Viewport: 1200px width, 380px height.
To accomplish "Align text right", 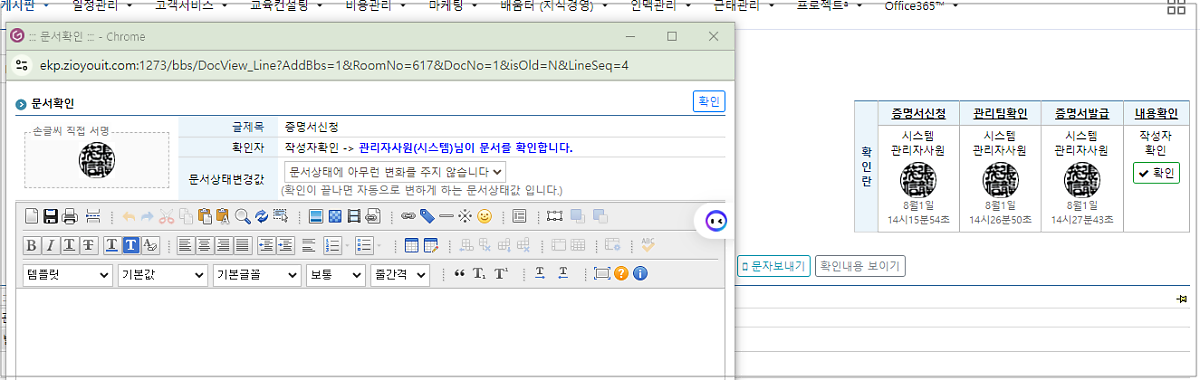I will pos(224,244).
